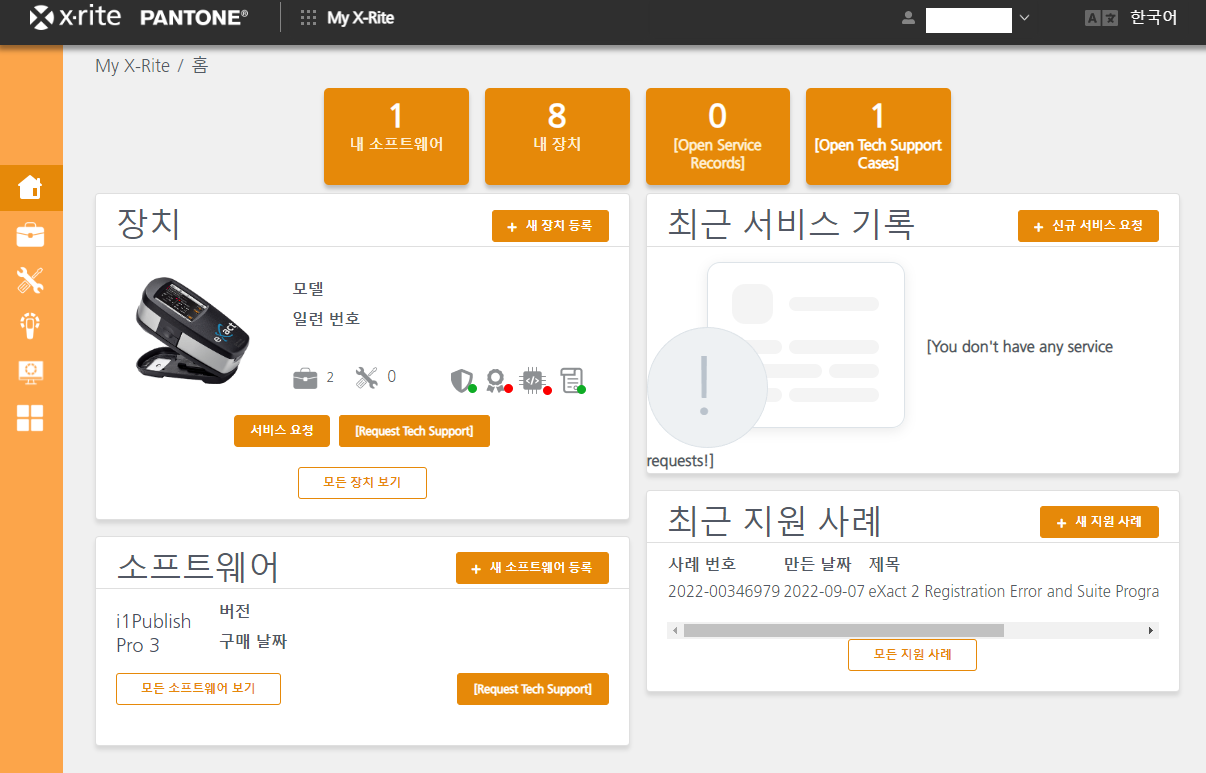Click 모든 소프트웨어 보기 button
The image size is (1206, 773).
[198, 689]
